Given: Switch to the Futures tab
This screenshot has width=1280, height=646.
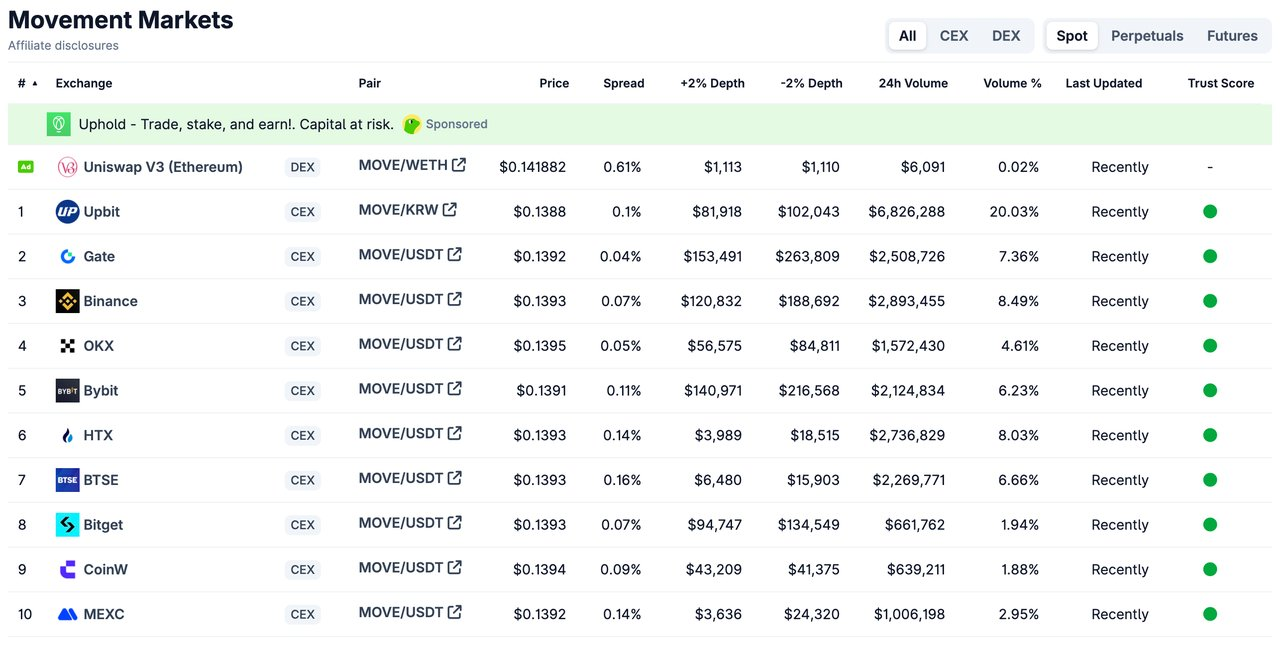Looking at the screenshot, I should click(x=1232, y=36).
